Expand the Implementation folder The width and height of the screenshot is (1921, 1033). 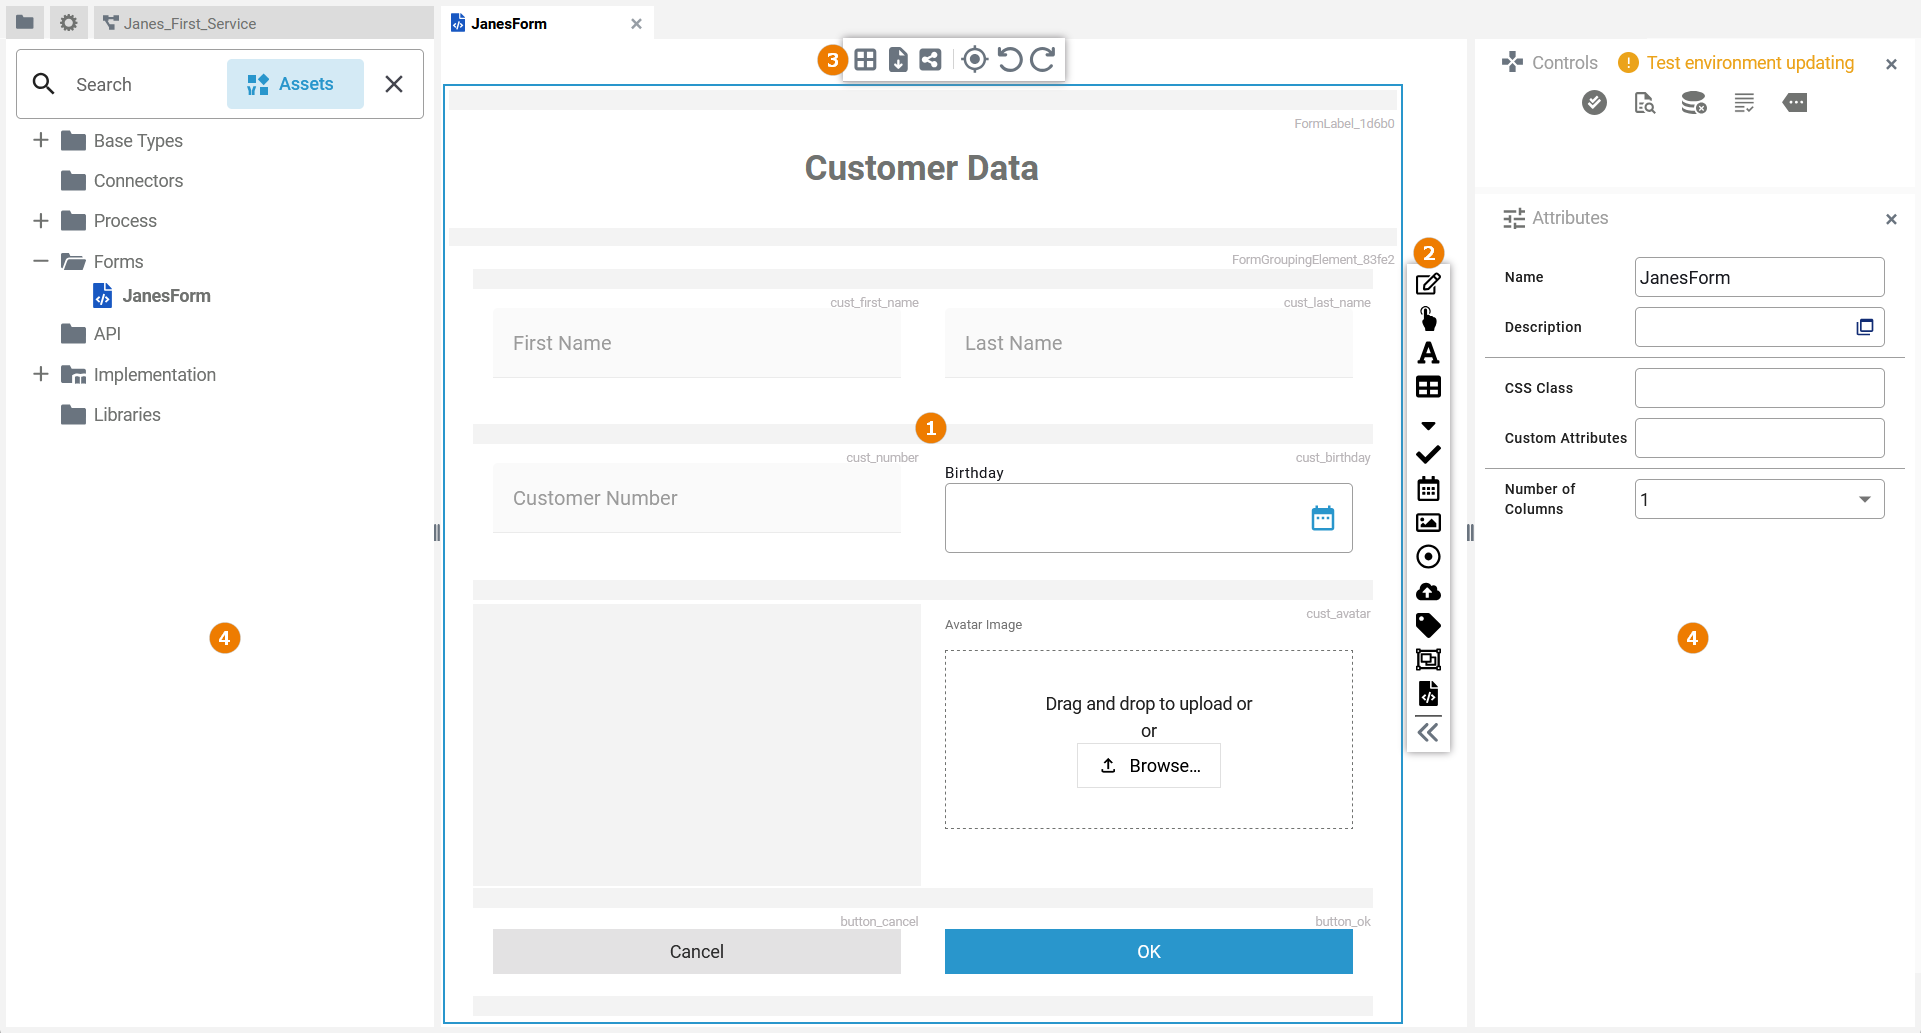point(41,374)
